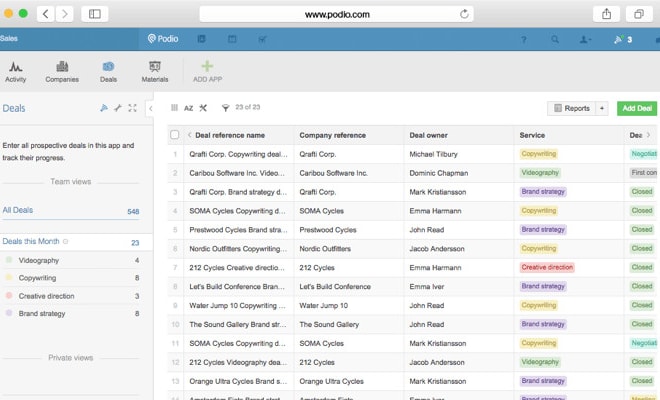Sort items with AZ icon
This screenshot has width=660, height=400.
(x=189, y=108)
